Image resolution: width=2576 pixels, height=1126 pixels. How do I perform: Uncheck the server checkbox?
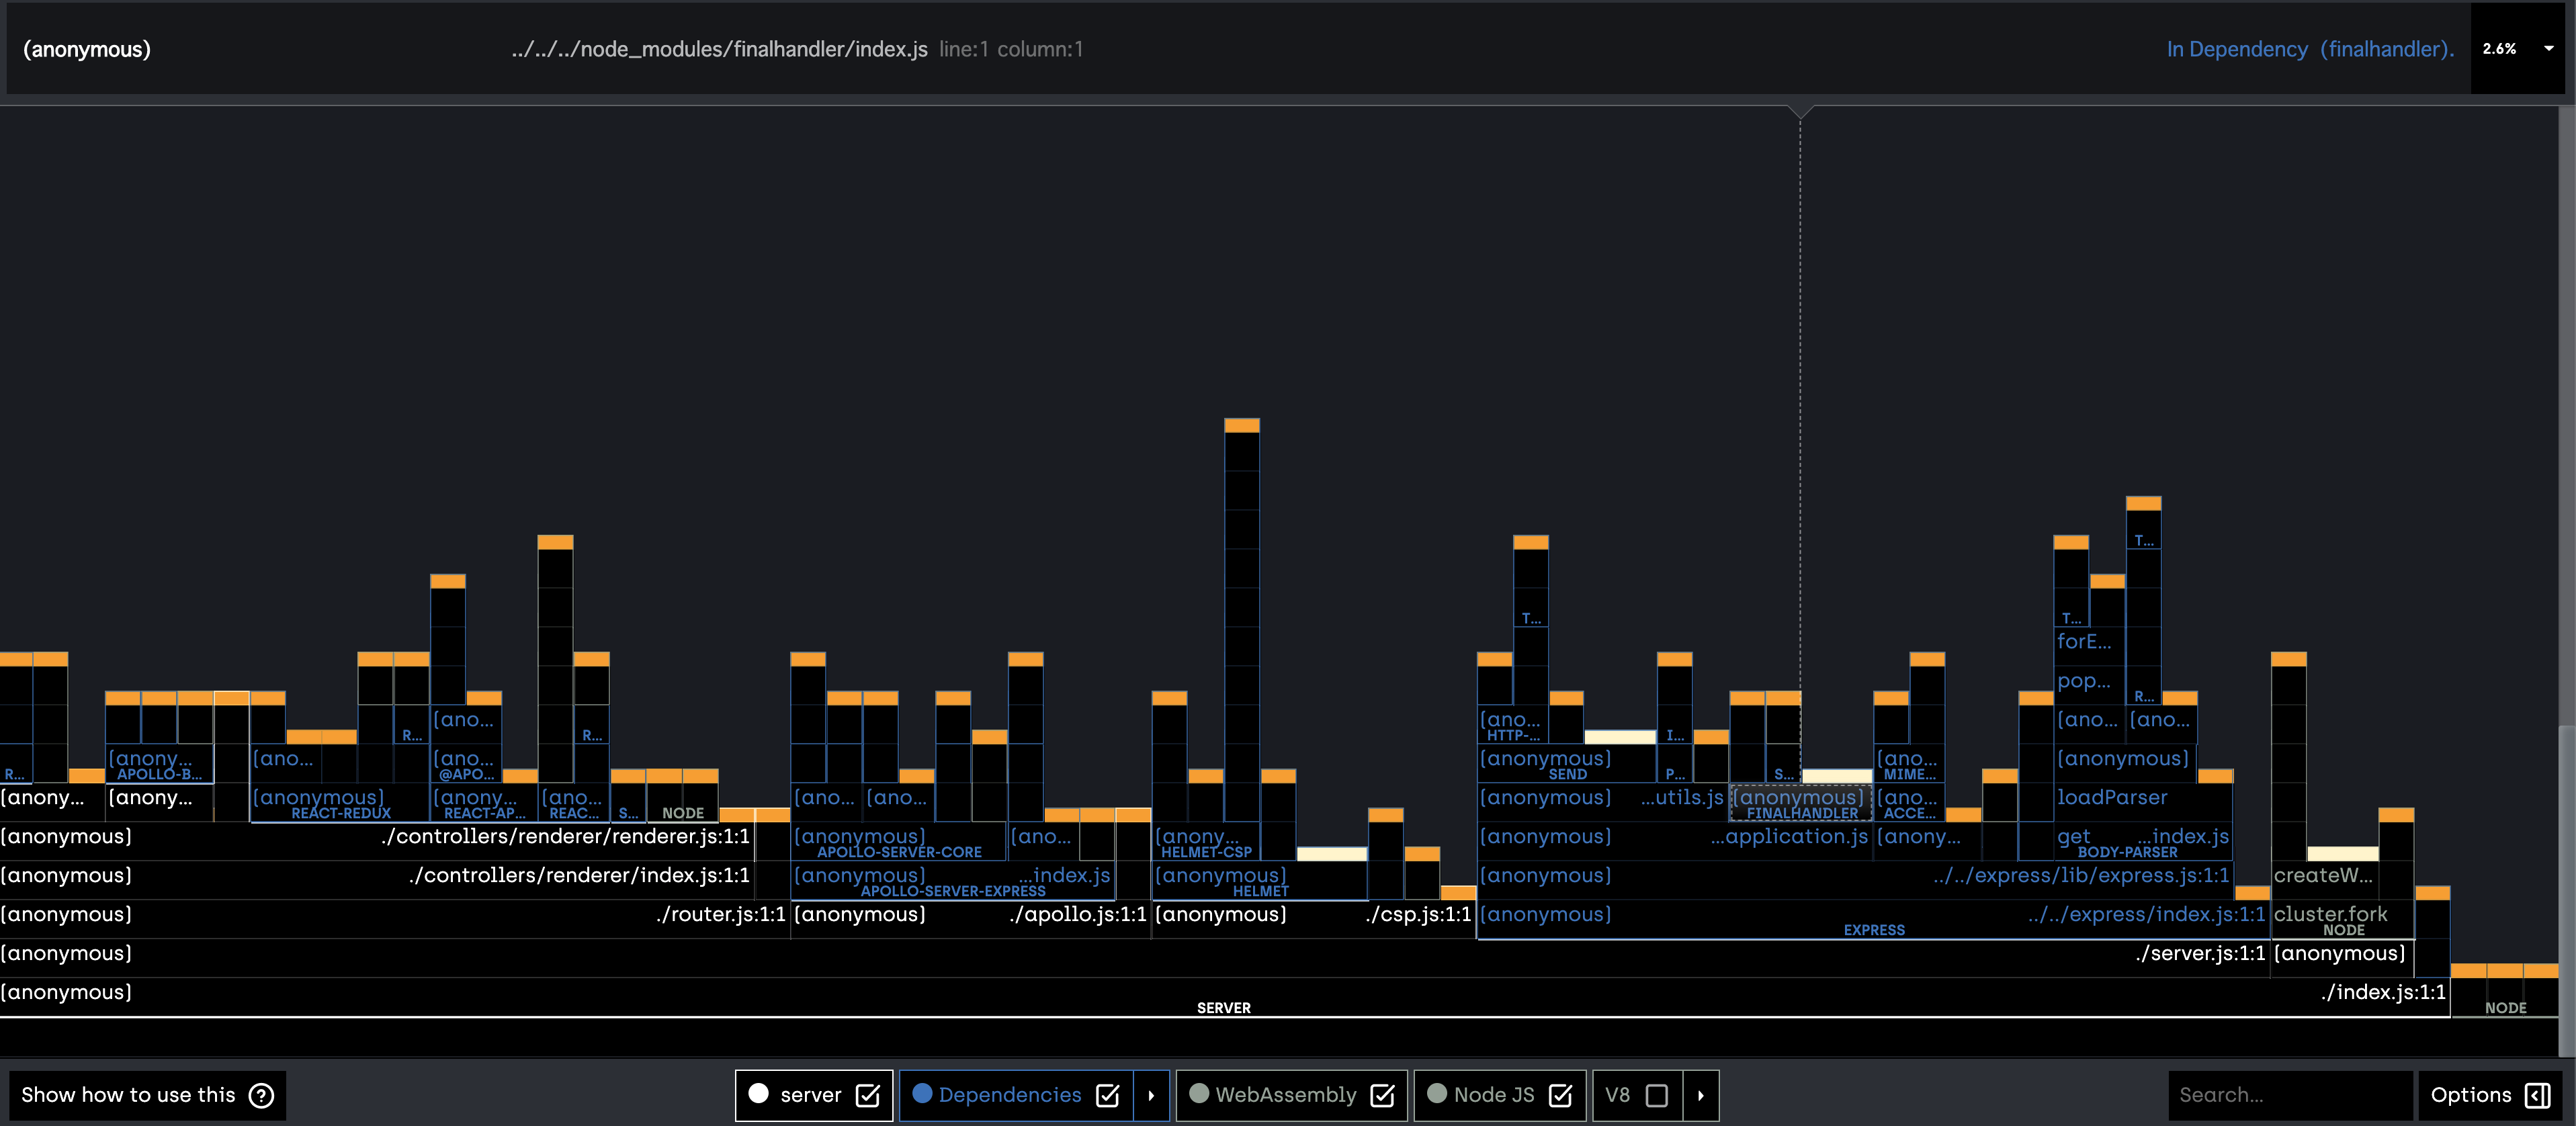pyautogui.click(x=868, y=1095)
